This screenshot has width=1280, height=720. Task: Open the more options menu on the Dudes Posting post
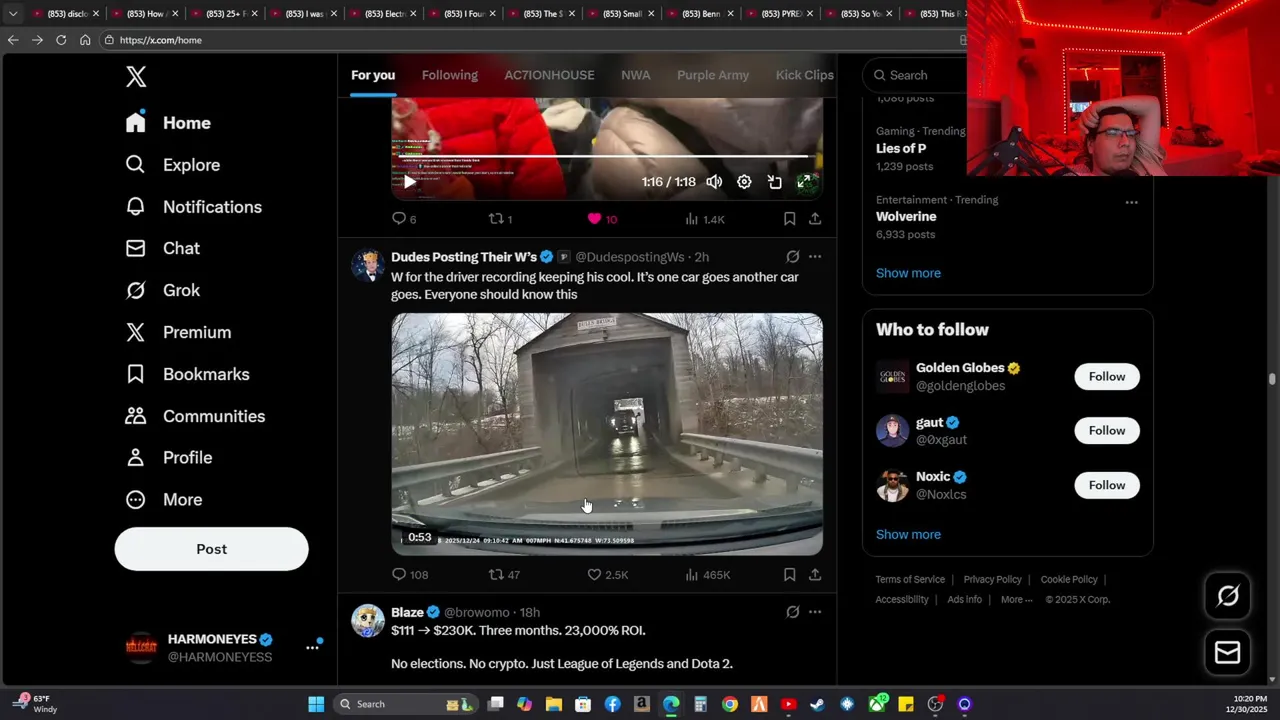point(815,257)
